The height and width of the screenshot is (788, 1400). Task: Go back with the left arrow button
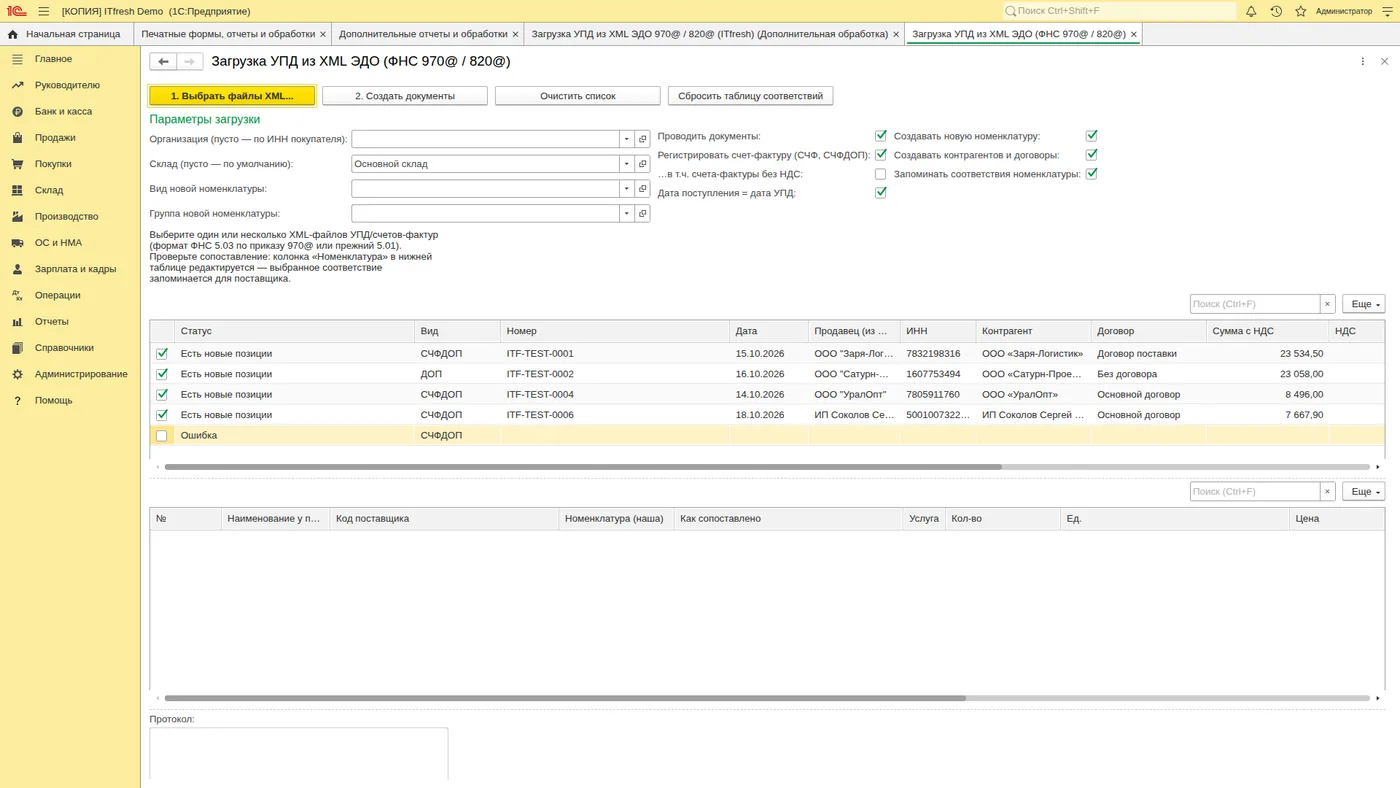(x=163, y=61)
